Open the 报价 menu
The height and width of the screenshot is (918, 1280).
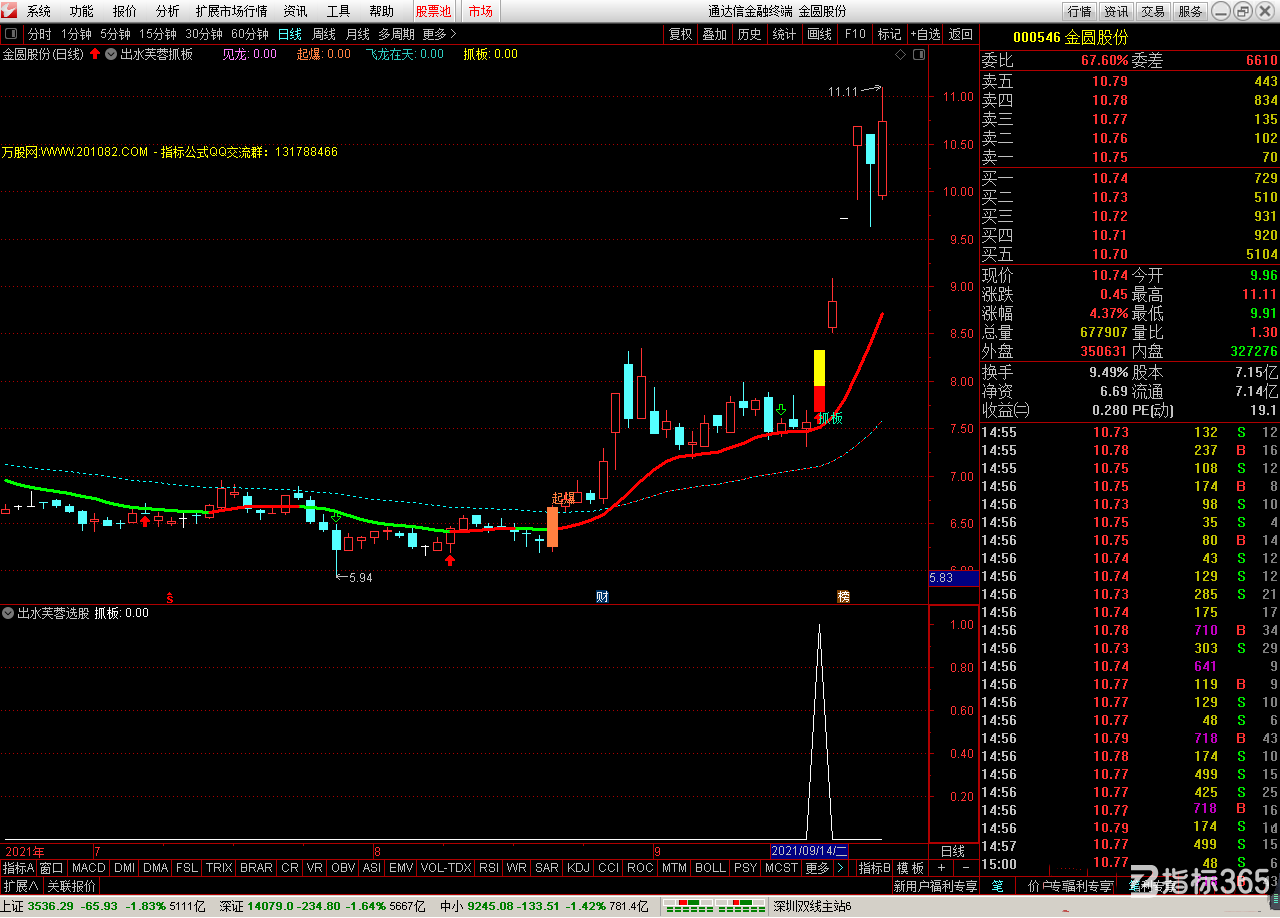(x=124, y=11)
